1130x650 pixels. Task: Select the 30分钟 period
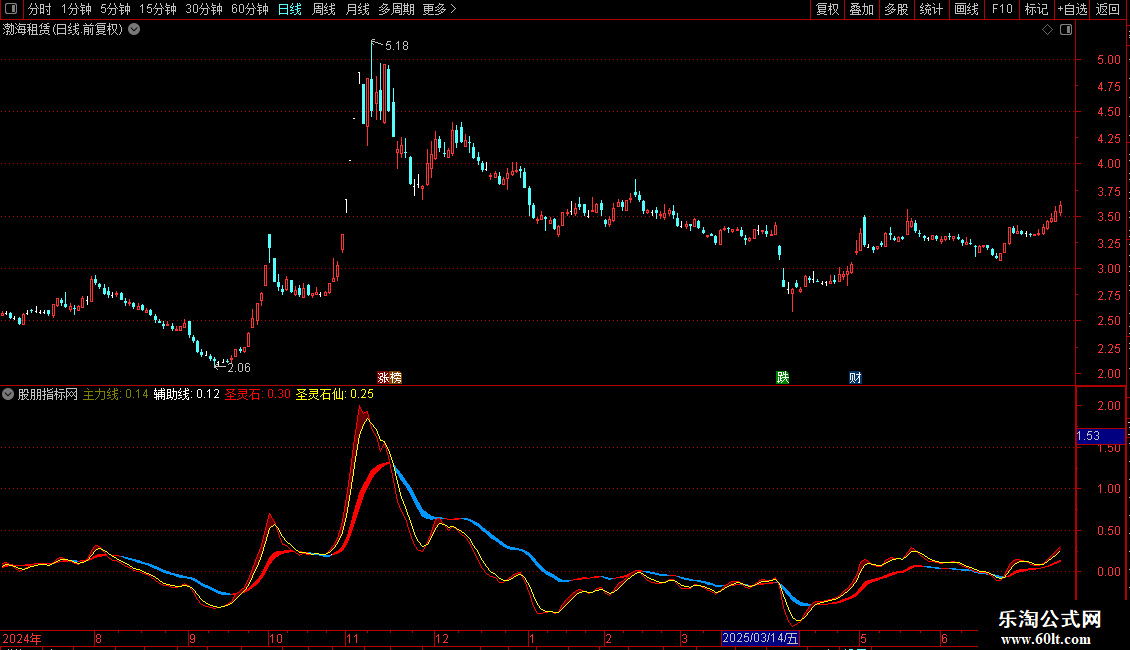click(203, 9)
